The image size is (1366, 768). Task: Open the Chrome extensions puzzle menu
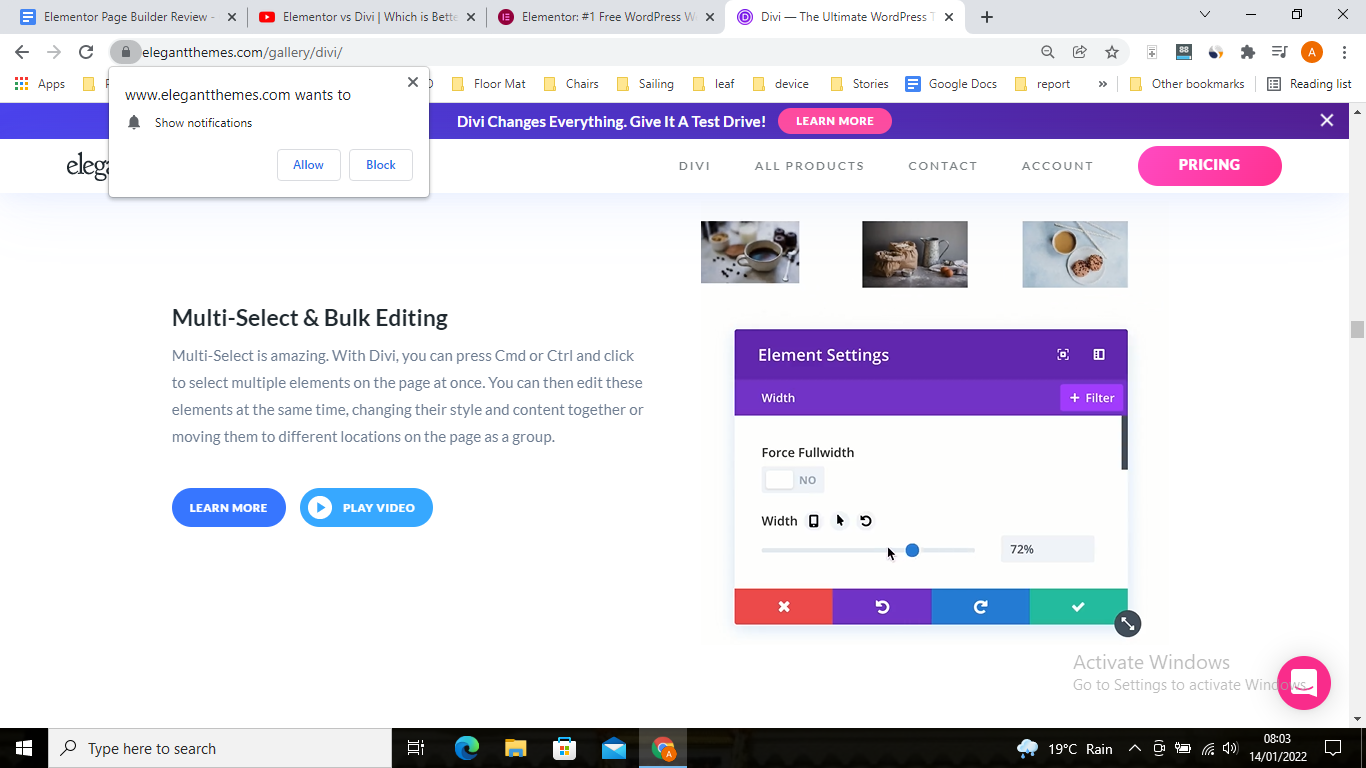pyautogui.click(x=1248, y=52)
